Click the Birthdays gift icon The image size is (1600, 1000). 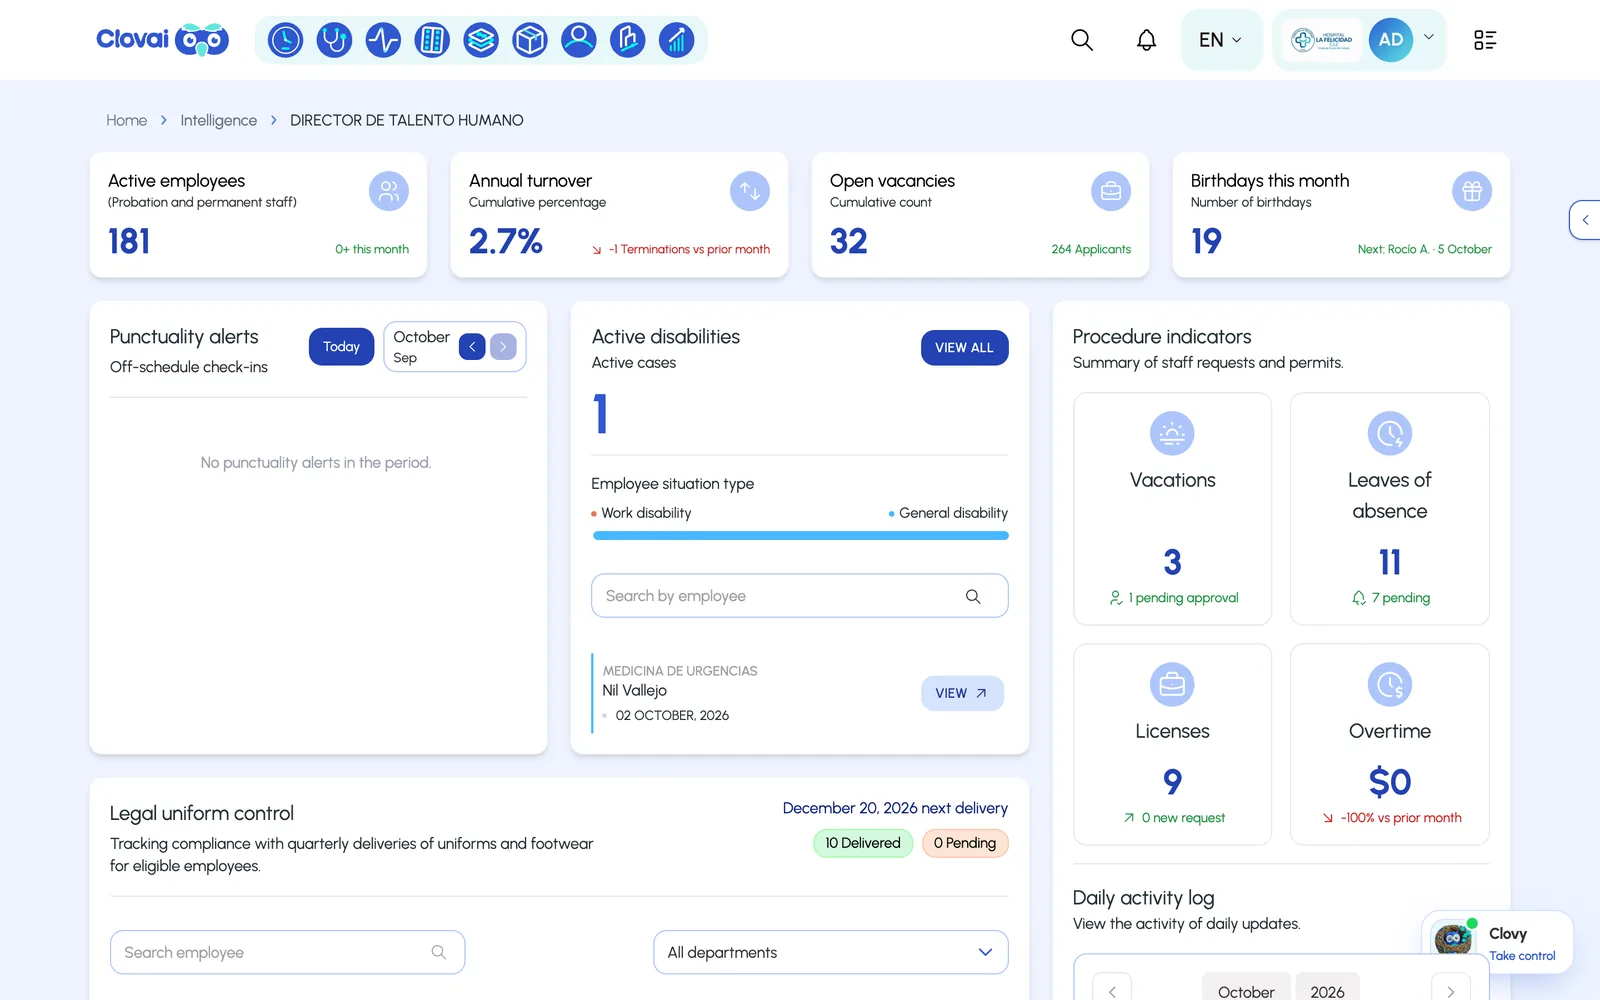tap(1472, 191)
